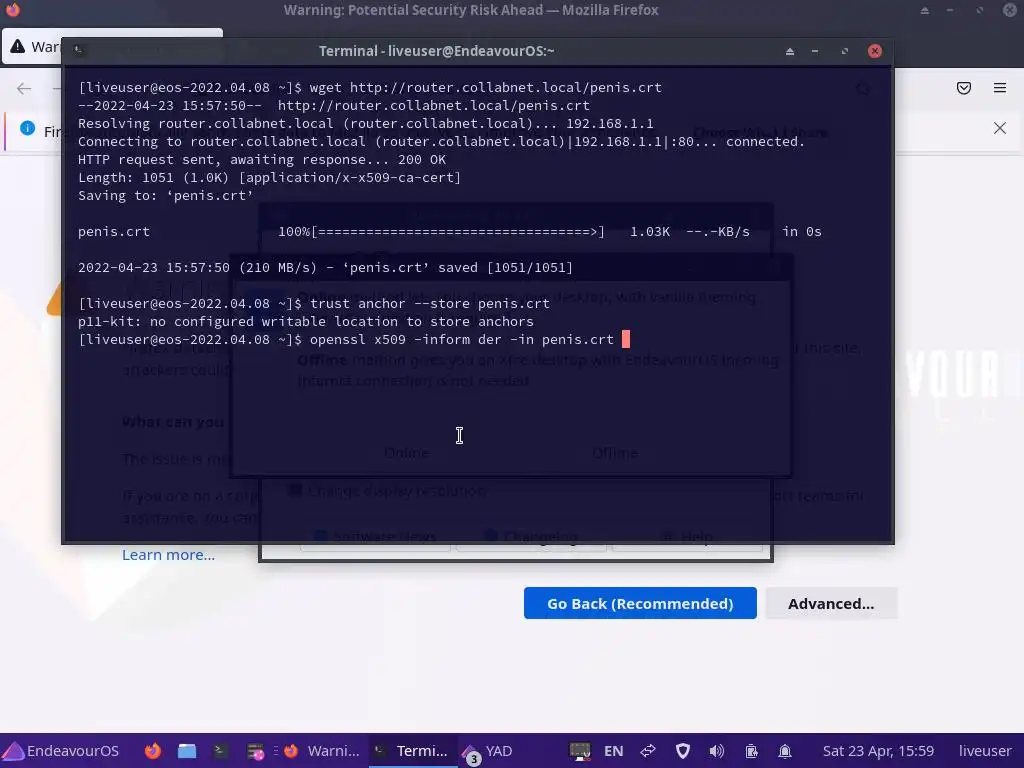
Task: Dismiss the Firefox info notification bar
Action: (x=1000, y=128)
